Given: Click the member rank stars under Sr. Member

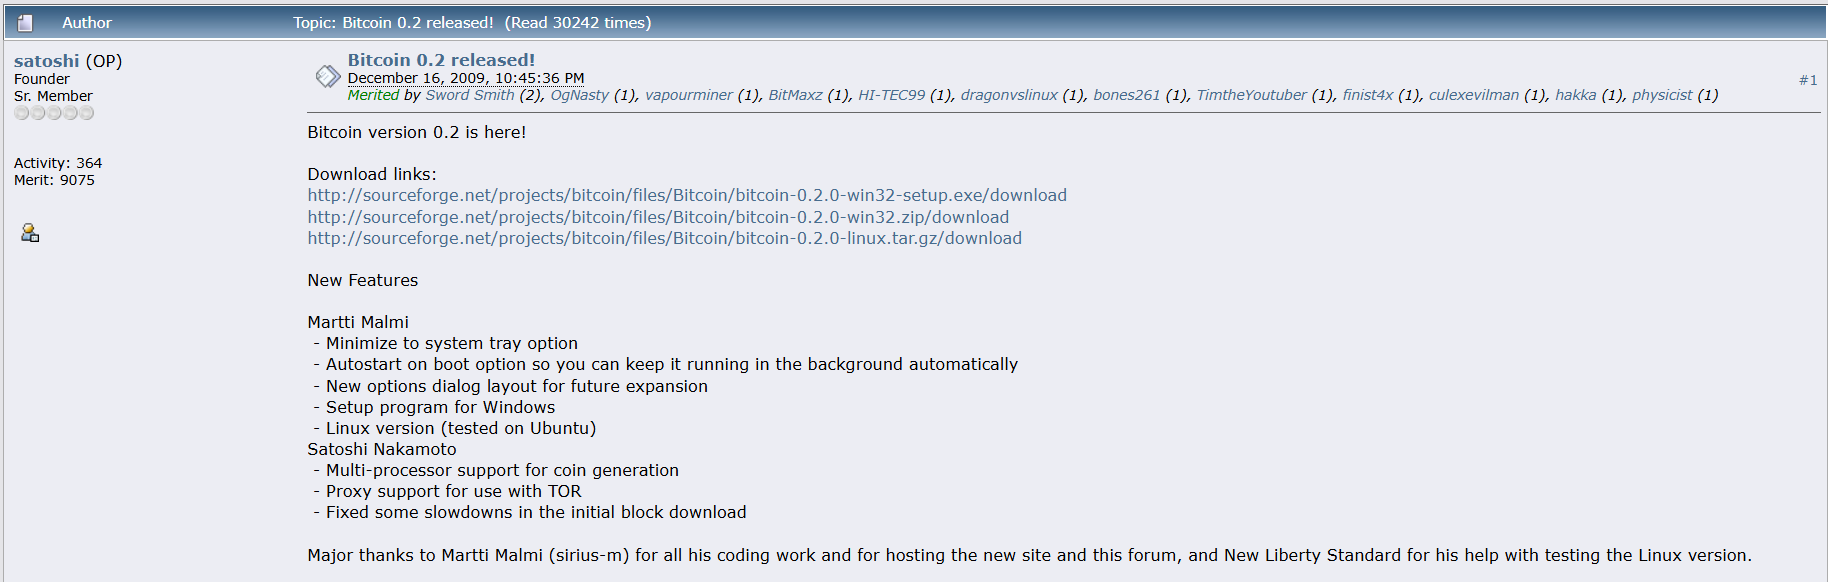Looking at the screenshot, I should click(x=54, y=113).
